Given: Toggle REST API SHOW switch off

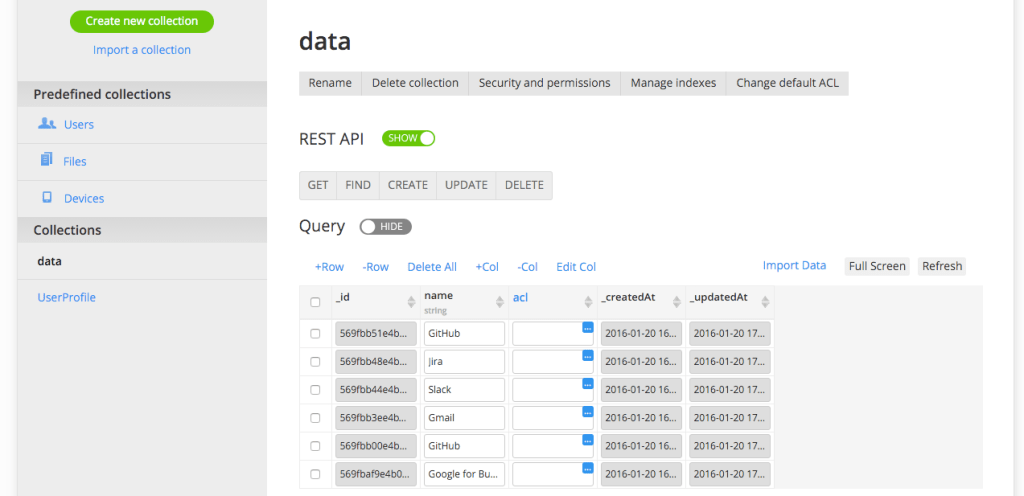Looking at the screenshot, I should [409, 138].
